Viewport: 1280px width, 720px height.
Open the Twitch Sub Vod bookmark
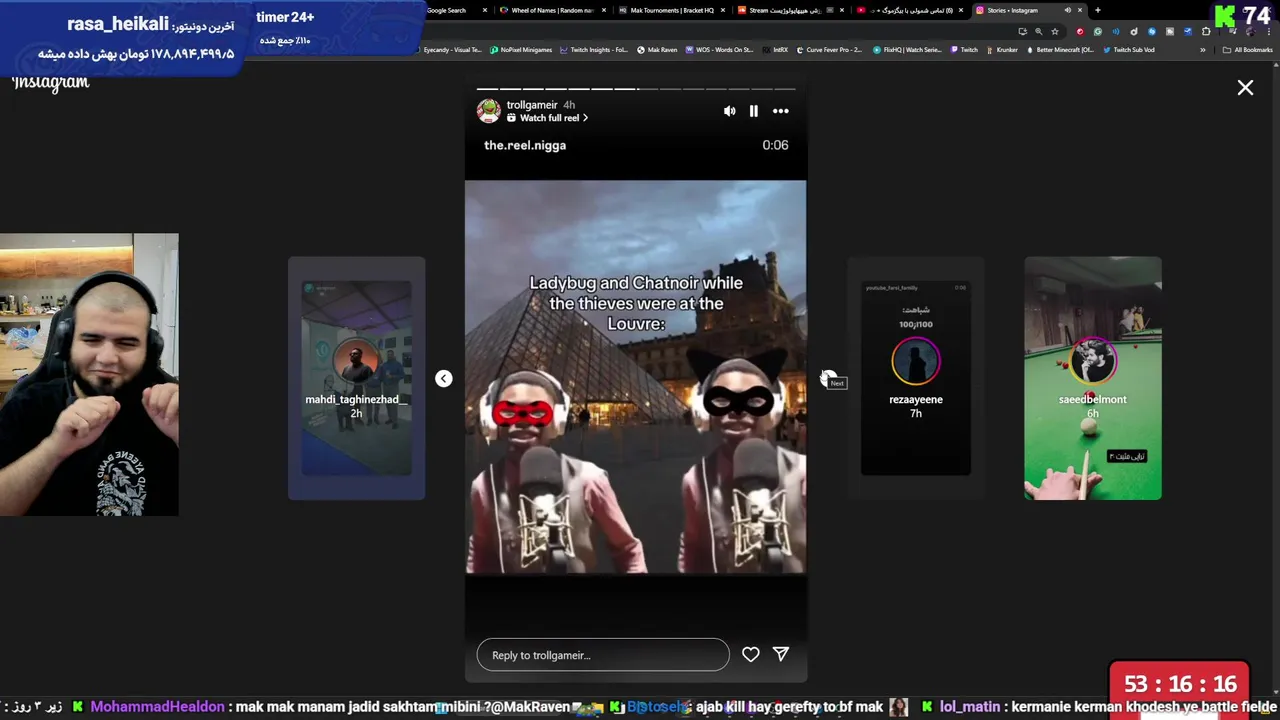(1128, 49)
